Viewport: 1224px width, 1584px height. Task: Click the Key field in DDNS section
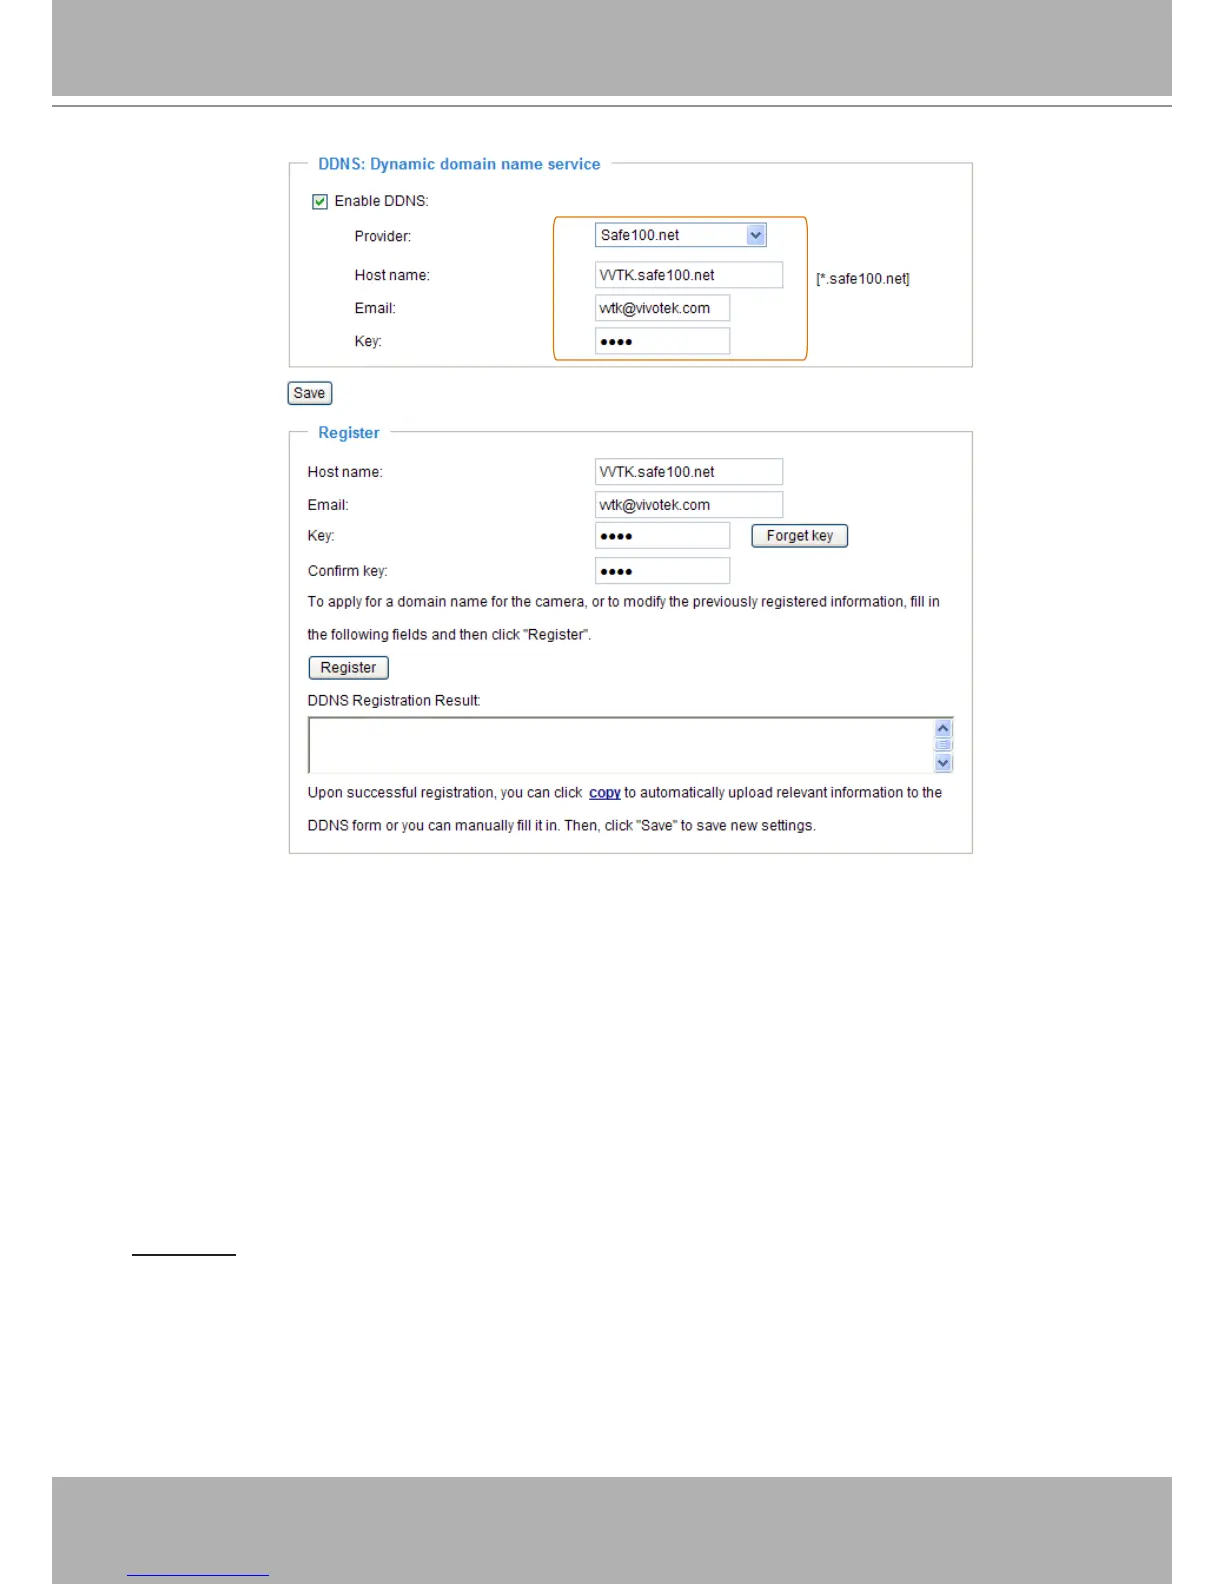[662, 341]
